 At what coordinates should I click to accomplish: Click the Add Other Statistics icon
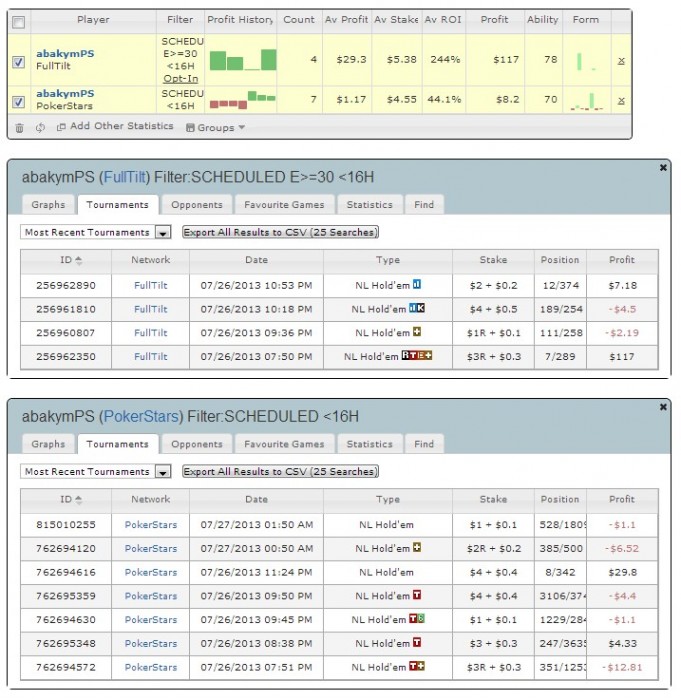pyautogui.click(x=61, y=127)
